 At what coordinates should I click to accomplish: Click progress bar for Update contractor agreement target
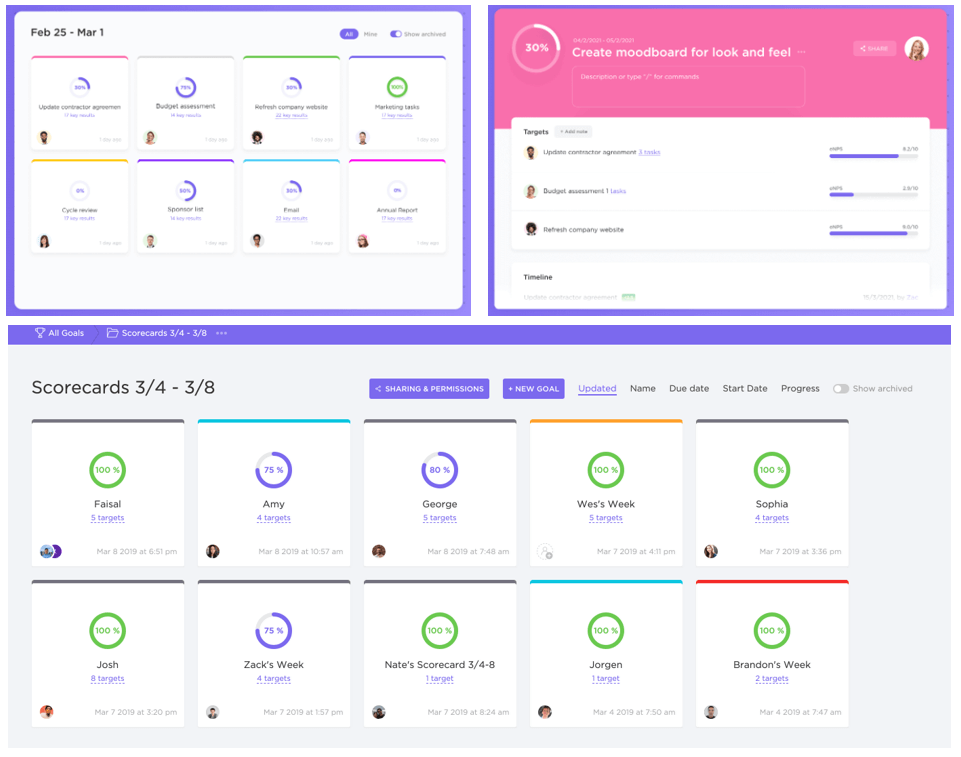tap(873, 156)
